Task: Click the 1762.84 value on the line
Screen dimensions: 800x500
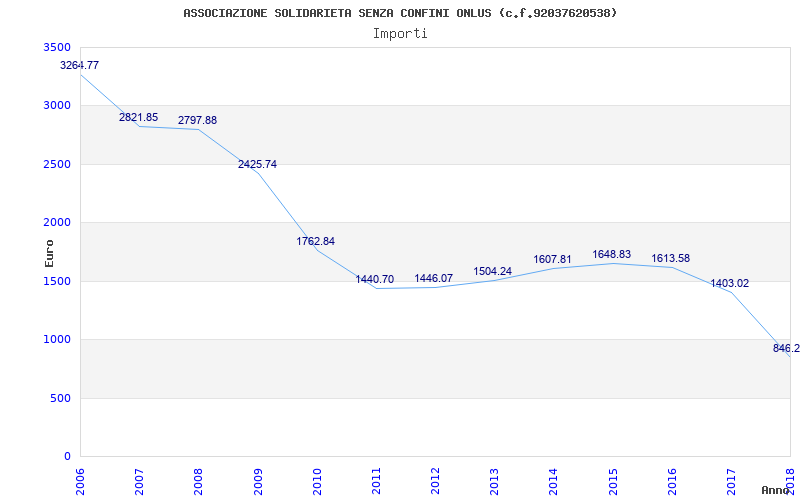Action: point(316,241)
